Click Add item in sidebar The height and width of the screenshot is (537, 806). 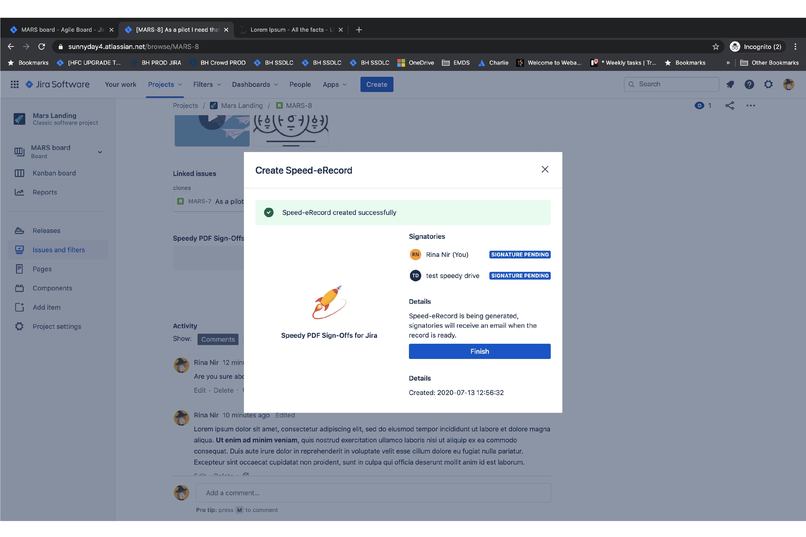click(46, 307)
